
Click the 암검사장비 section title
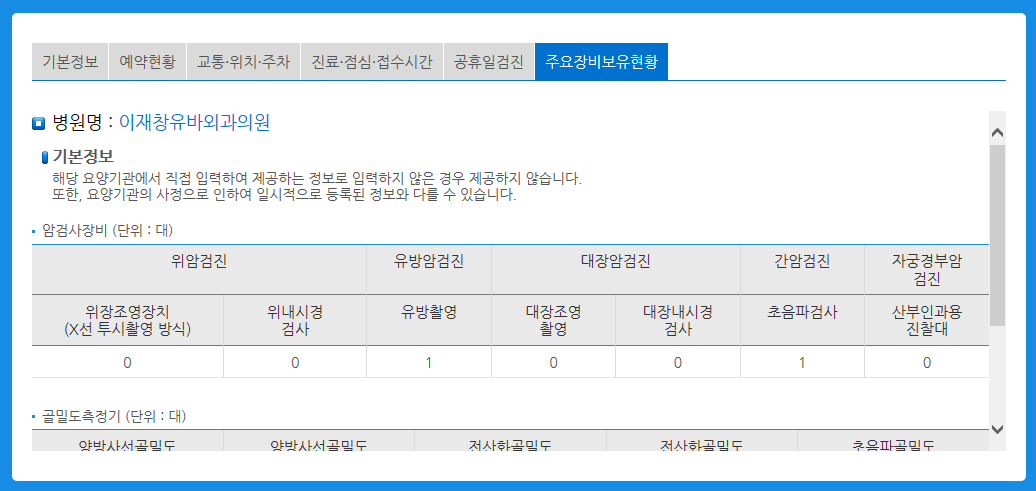(108, 230)
